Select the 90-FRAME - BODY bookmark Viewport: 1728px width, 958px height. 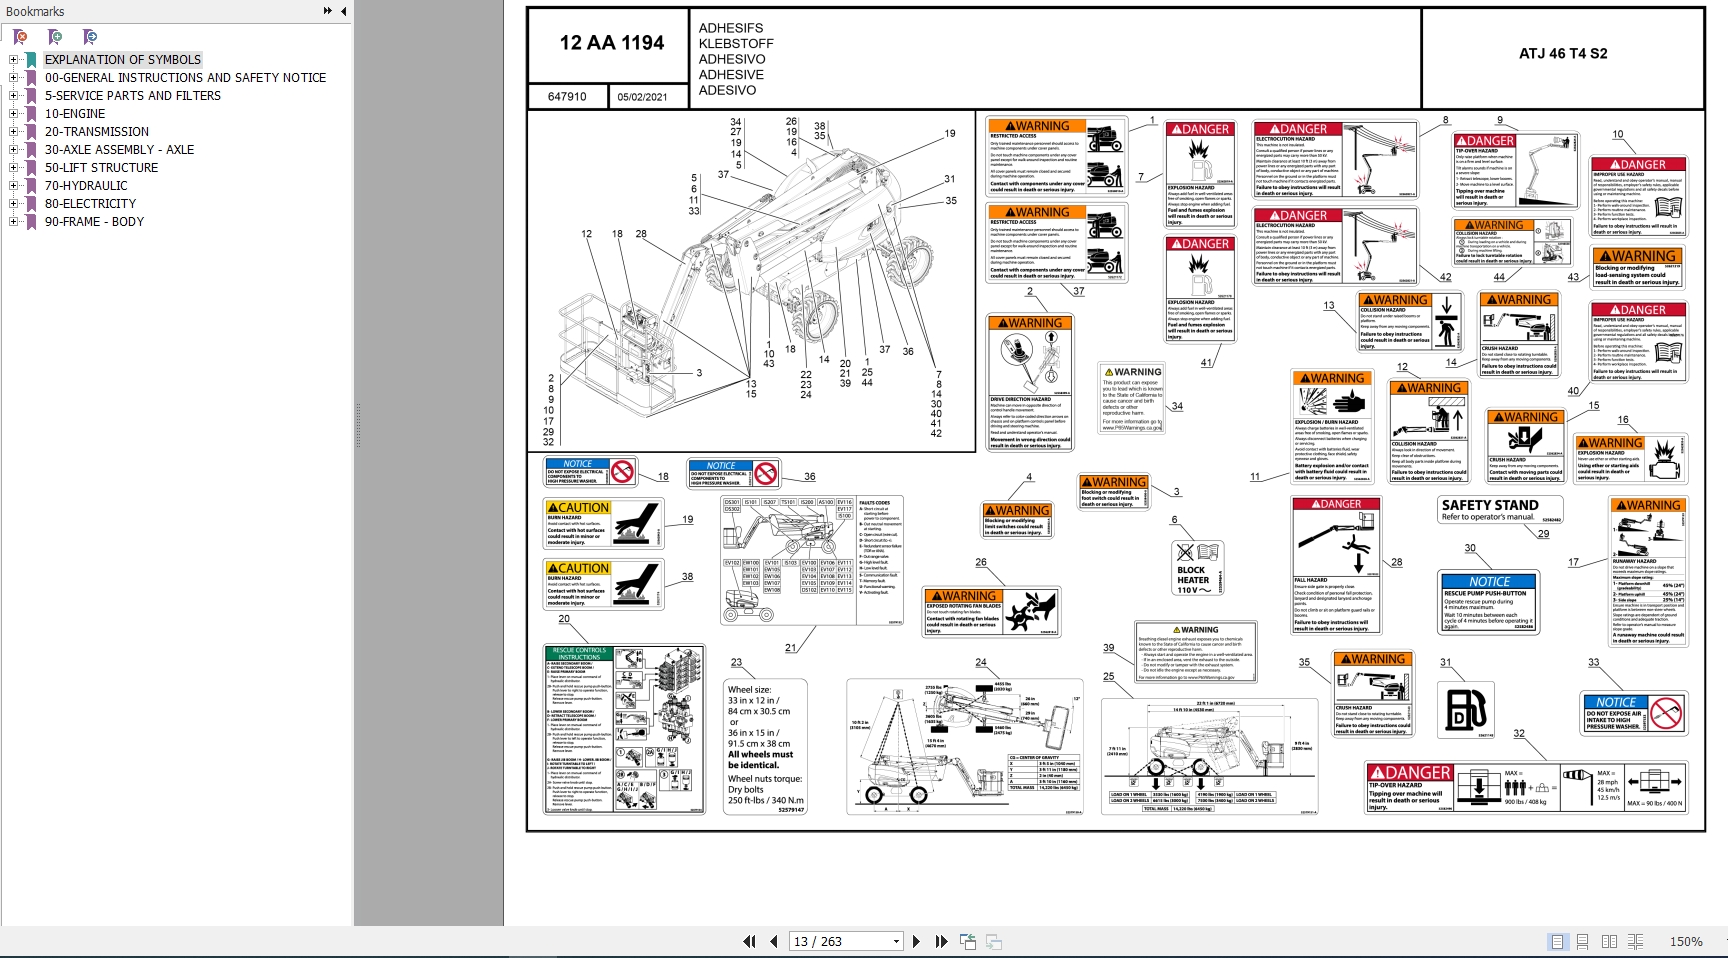(94, 222)
